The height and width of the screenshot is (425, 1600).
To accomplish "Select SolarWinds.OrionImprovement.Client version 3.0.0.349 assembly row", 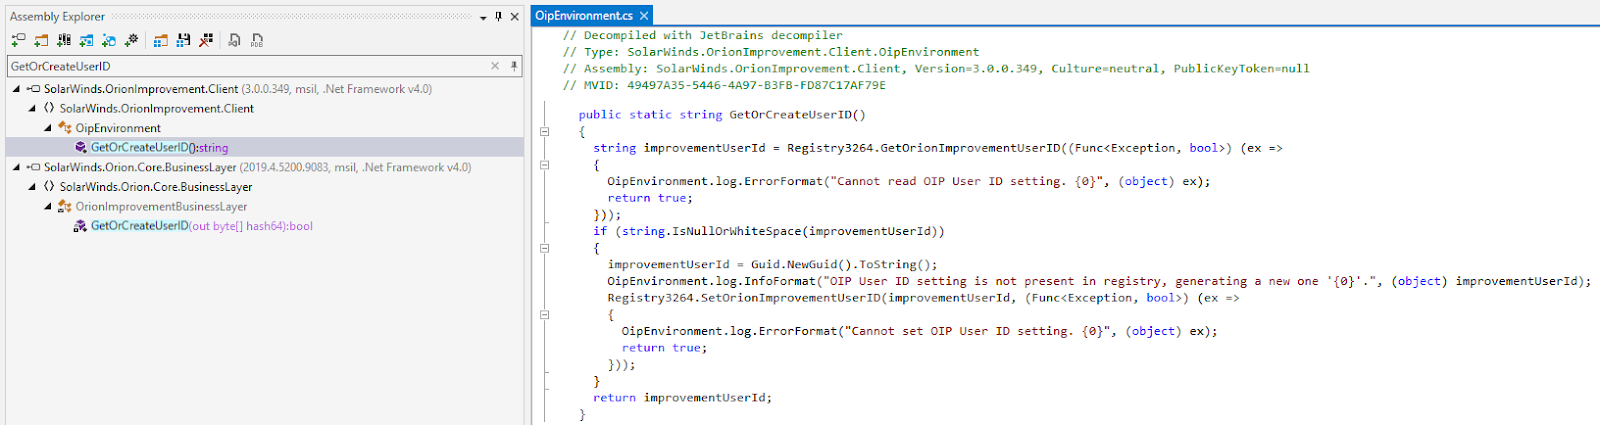I will click(x=238, y=89).
